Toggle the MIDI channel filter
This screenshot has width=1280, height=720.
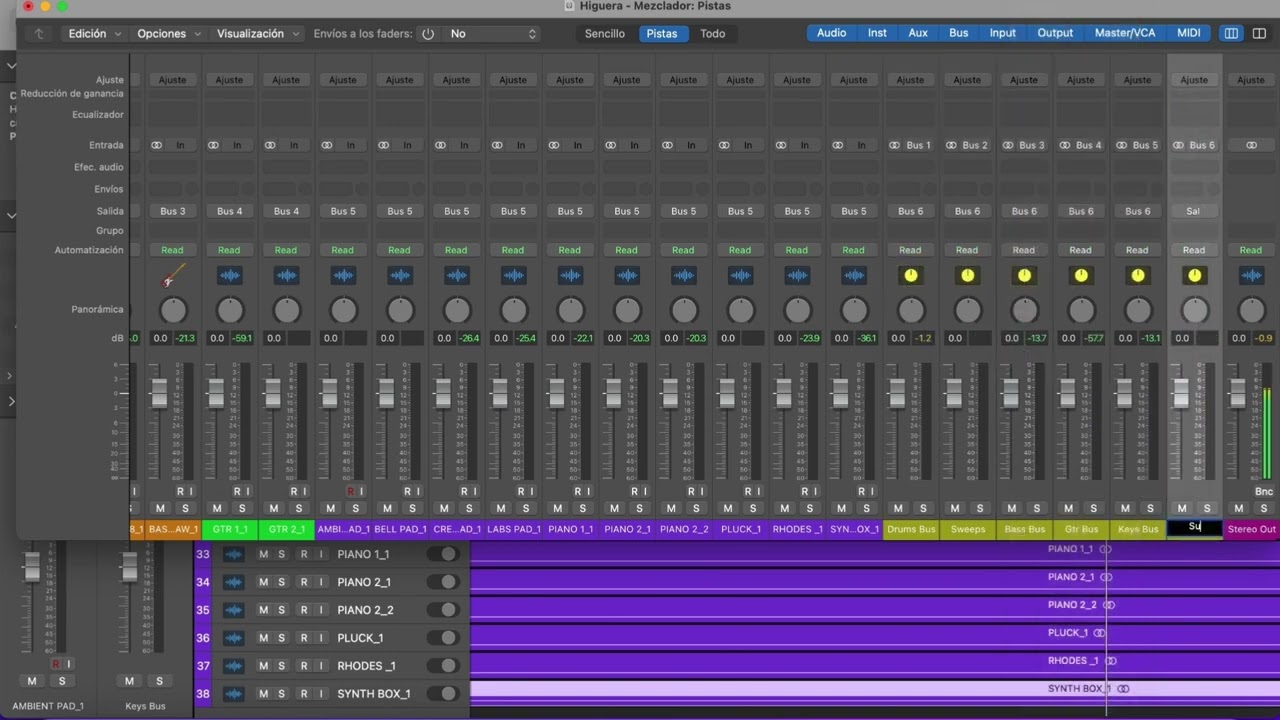[1189, 33]
